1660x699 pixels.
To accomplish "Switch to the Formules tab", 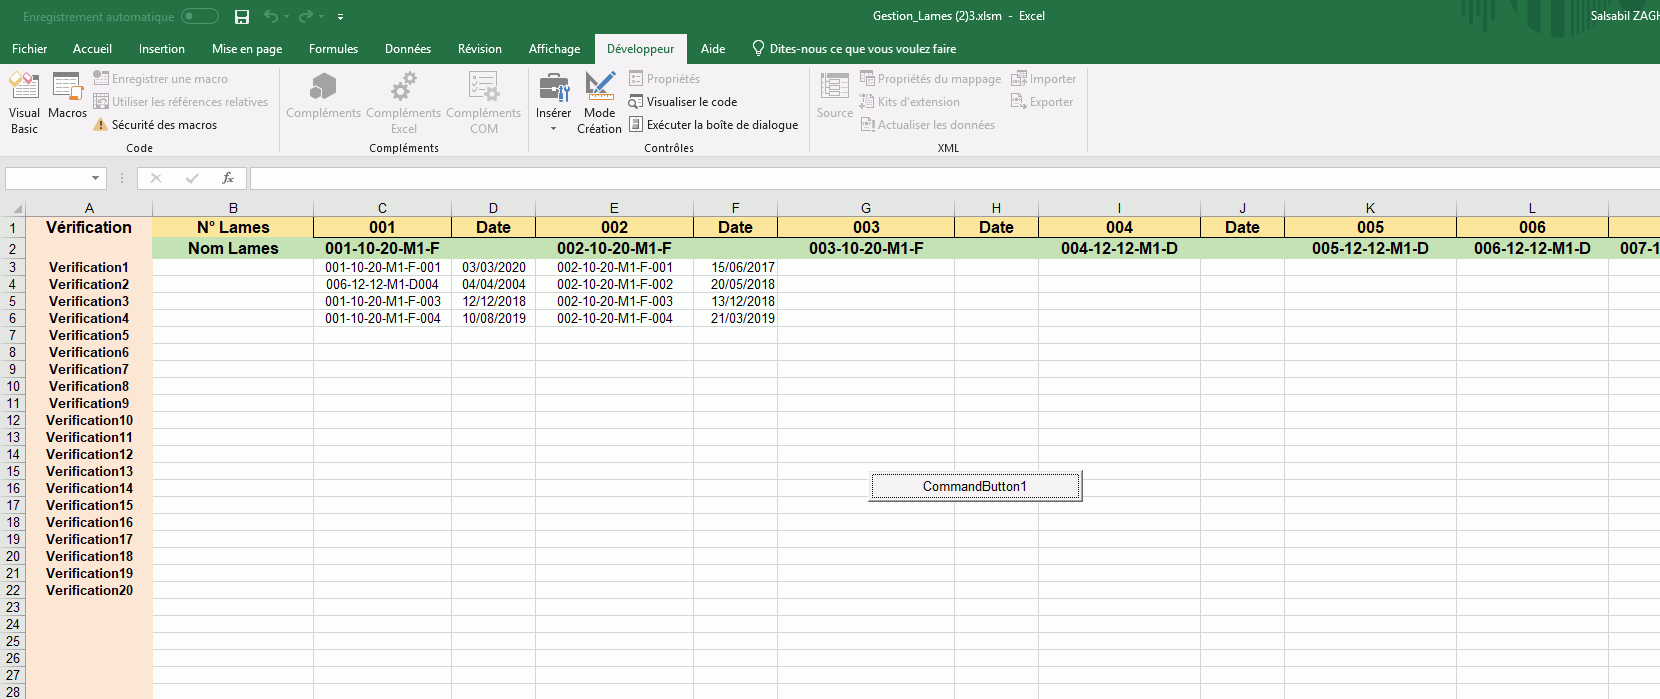I will point(333,49).
